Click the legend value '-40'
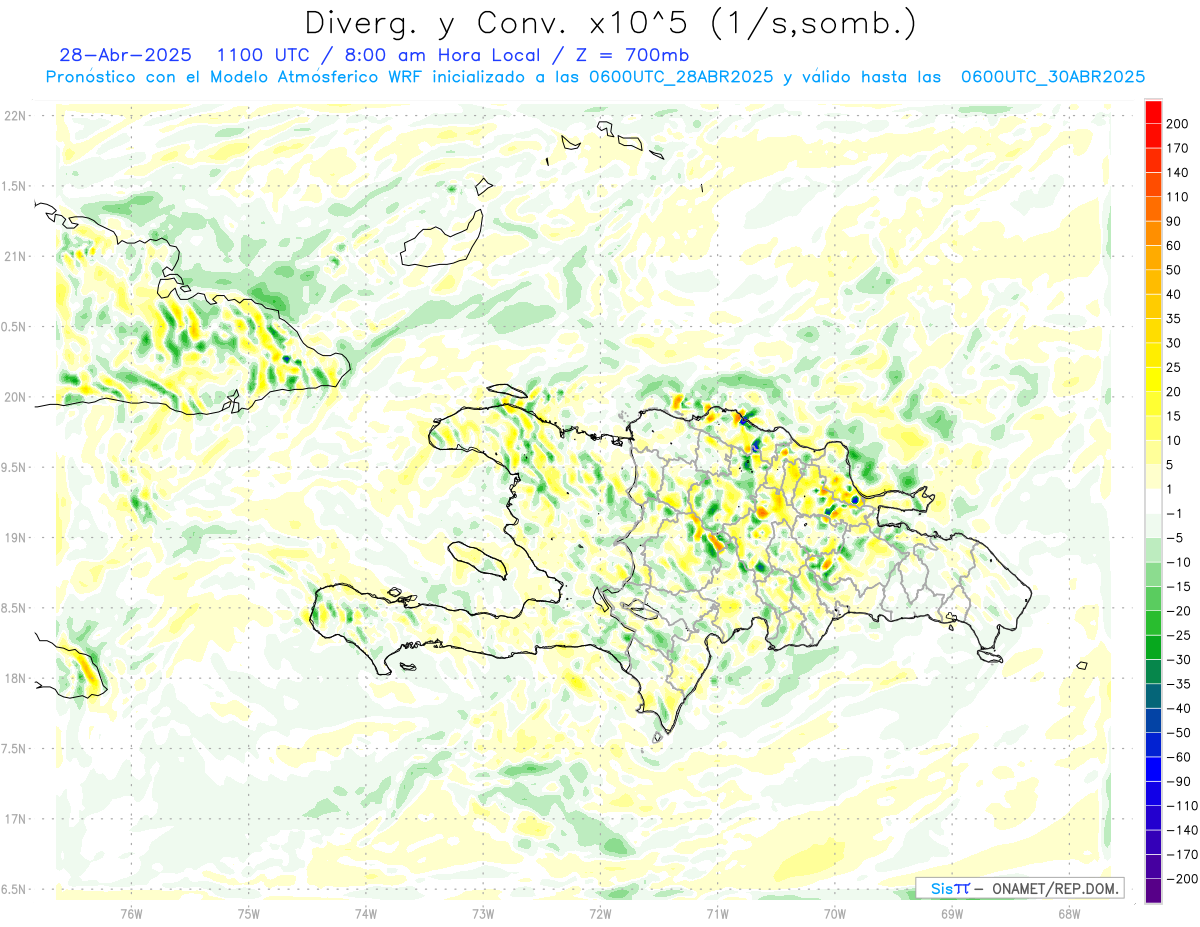Viewport: 1200px width, 927px height. point(1177,709)
